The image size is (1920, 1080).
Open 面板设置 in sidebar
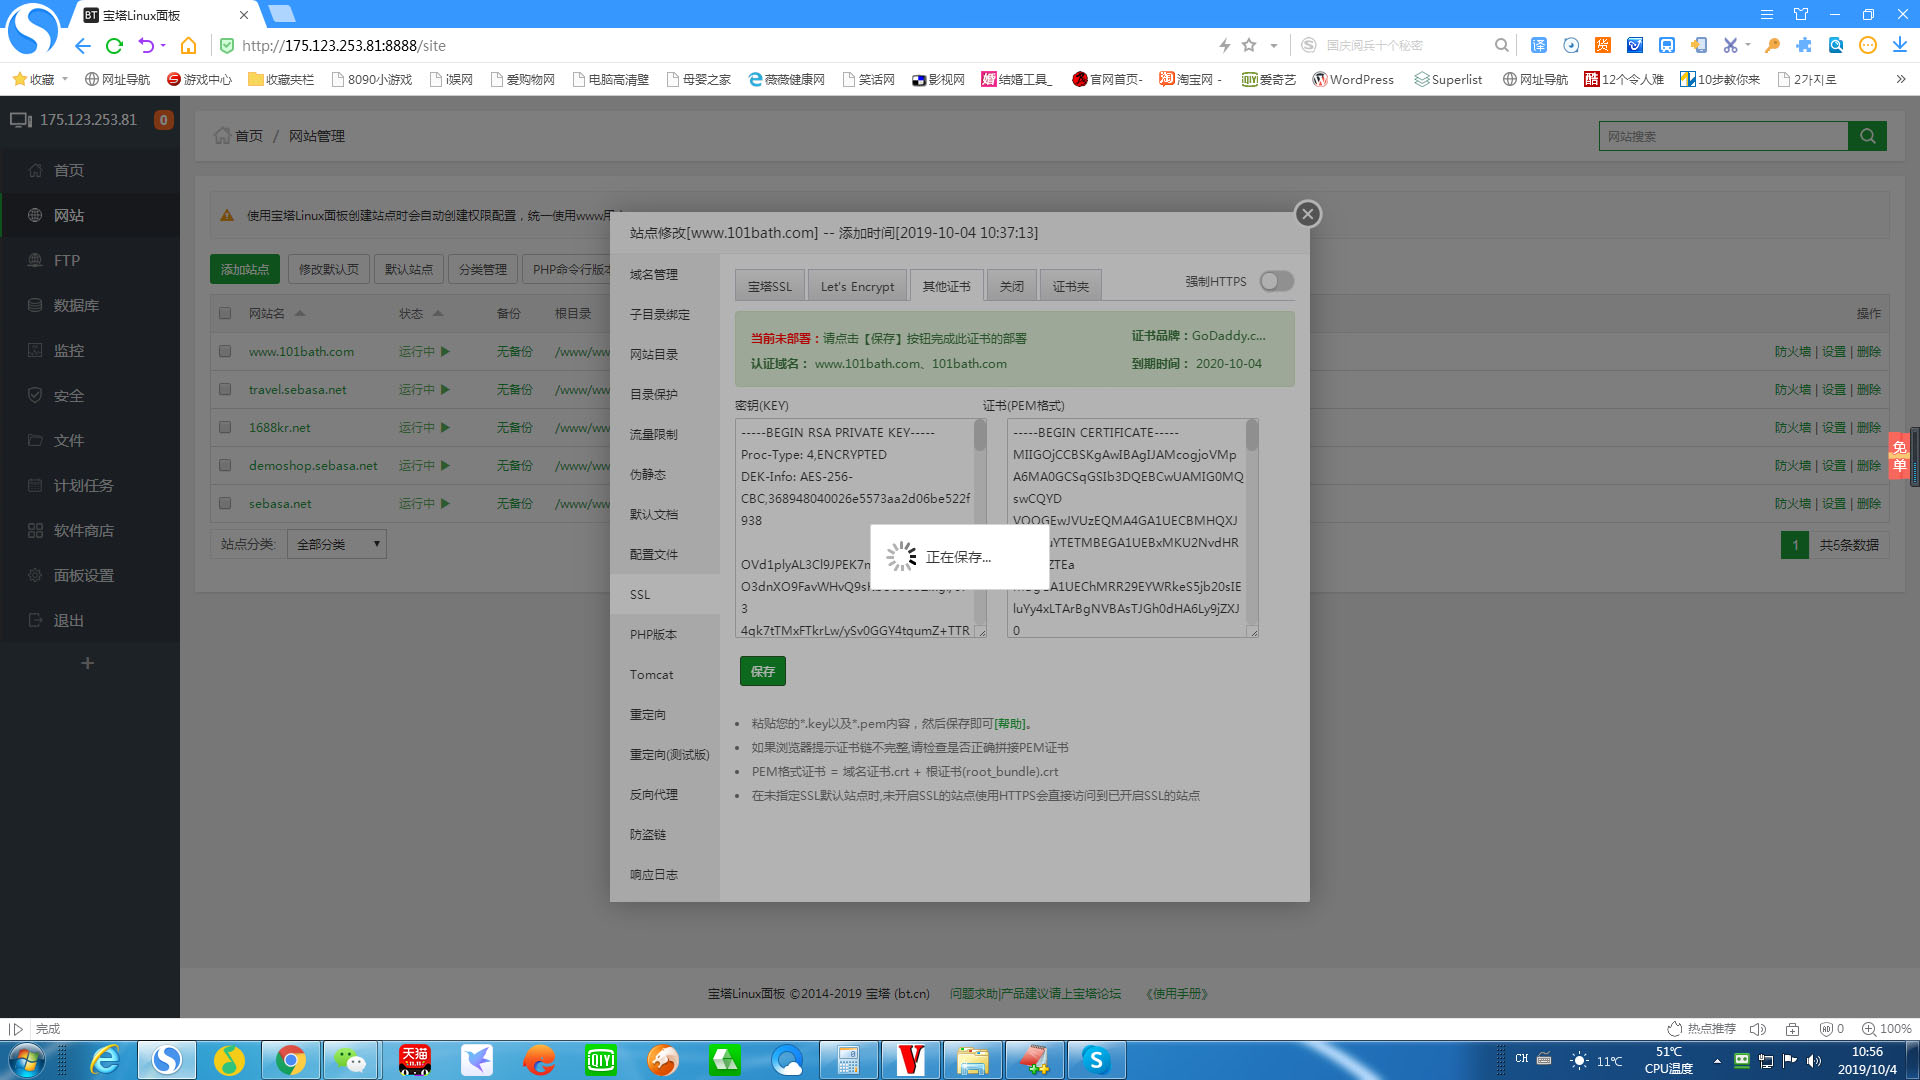(84, 576)
